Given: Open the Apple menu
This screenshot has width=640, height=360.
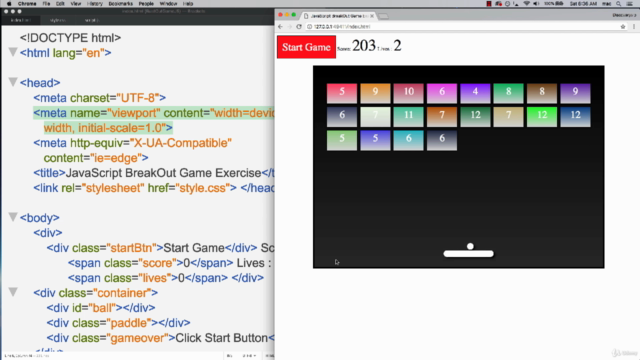Looking at the screenshot, I should point(9,4).
